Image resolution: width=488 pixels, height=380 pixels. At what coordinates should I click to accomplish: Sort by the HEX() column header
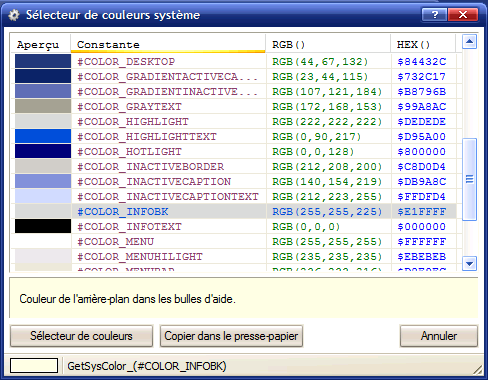[423, 44]
